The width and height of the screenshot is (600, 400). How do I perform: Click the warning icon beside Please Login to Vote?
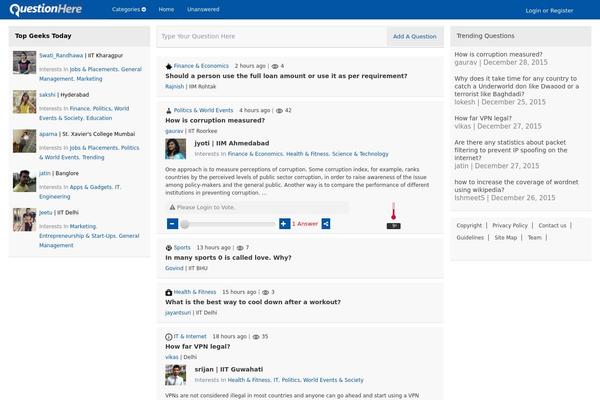[172, 207]
